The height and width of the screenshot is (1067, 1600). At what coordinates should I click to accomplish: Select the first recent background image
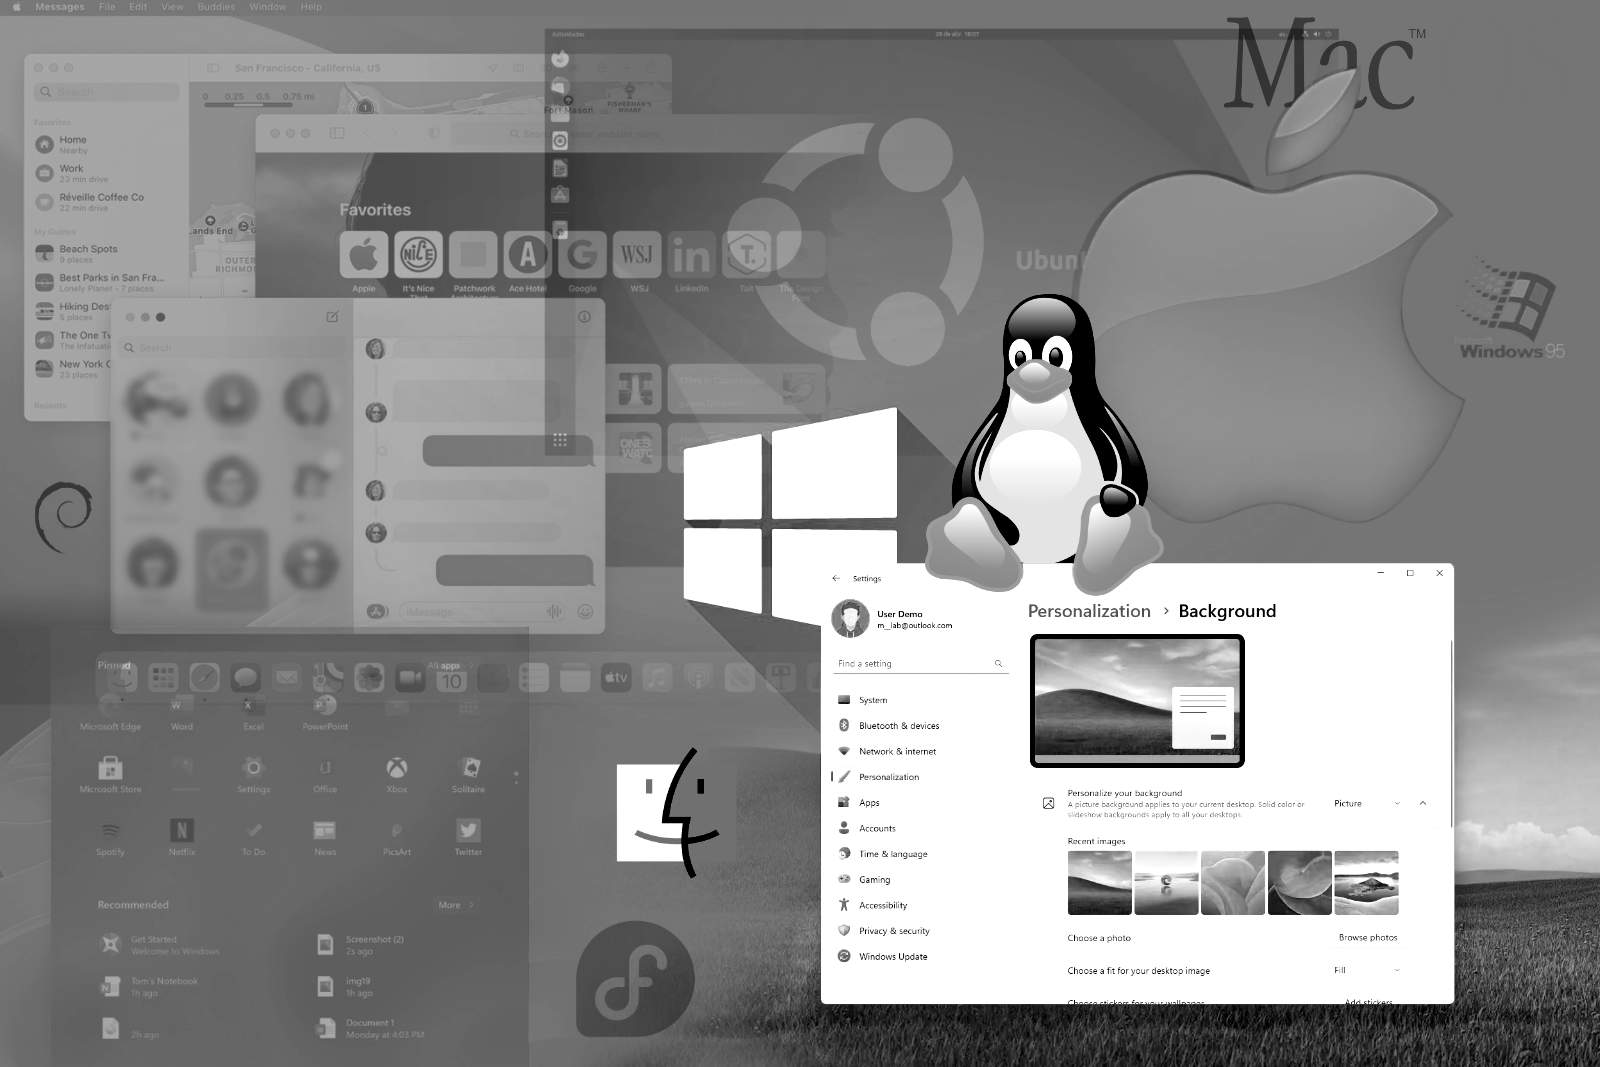coord(1099,883)
